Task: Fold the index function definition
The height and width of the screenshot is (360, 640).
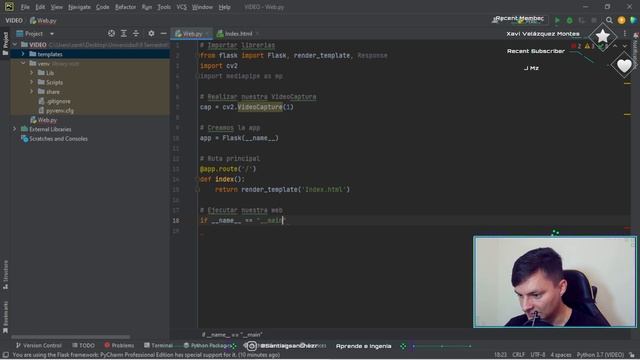Action: tap(198, 179)
